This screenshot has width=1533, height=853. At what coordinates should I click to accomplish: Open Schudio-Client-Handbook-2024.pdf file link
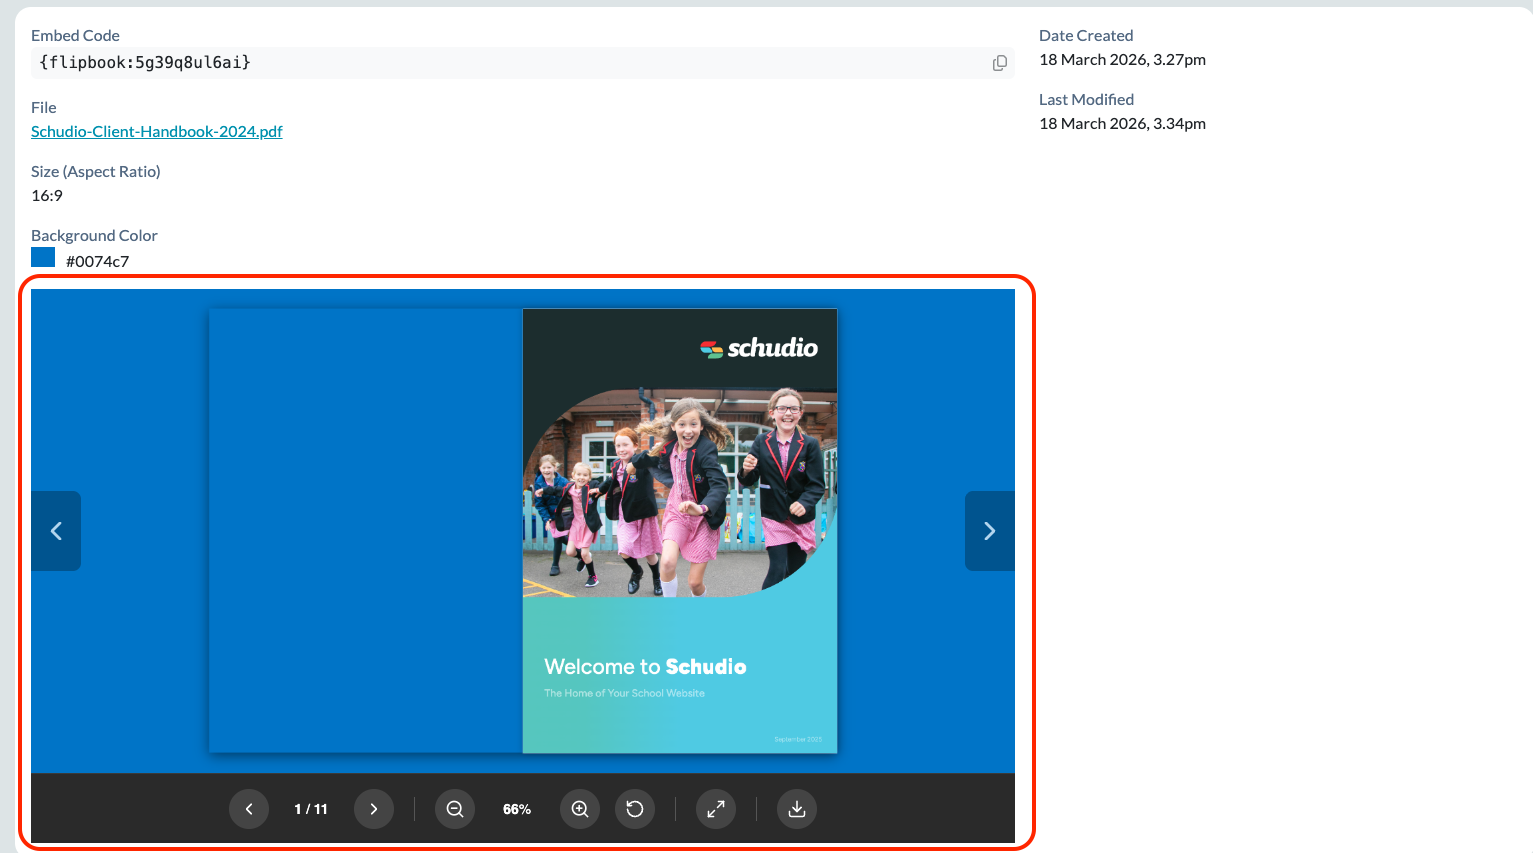(157, 131)
